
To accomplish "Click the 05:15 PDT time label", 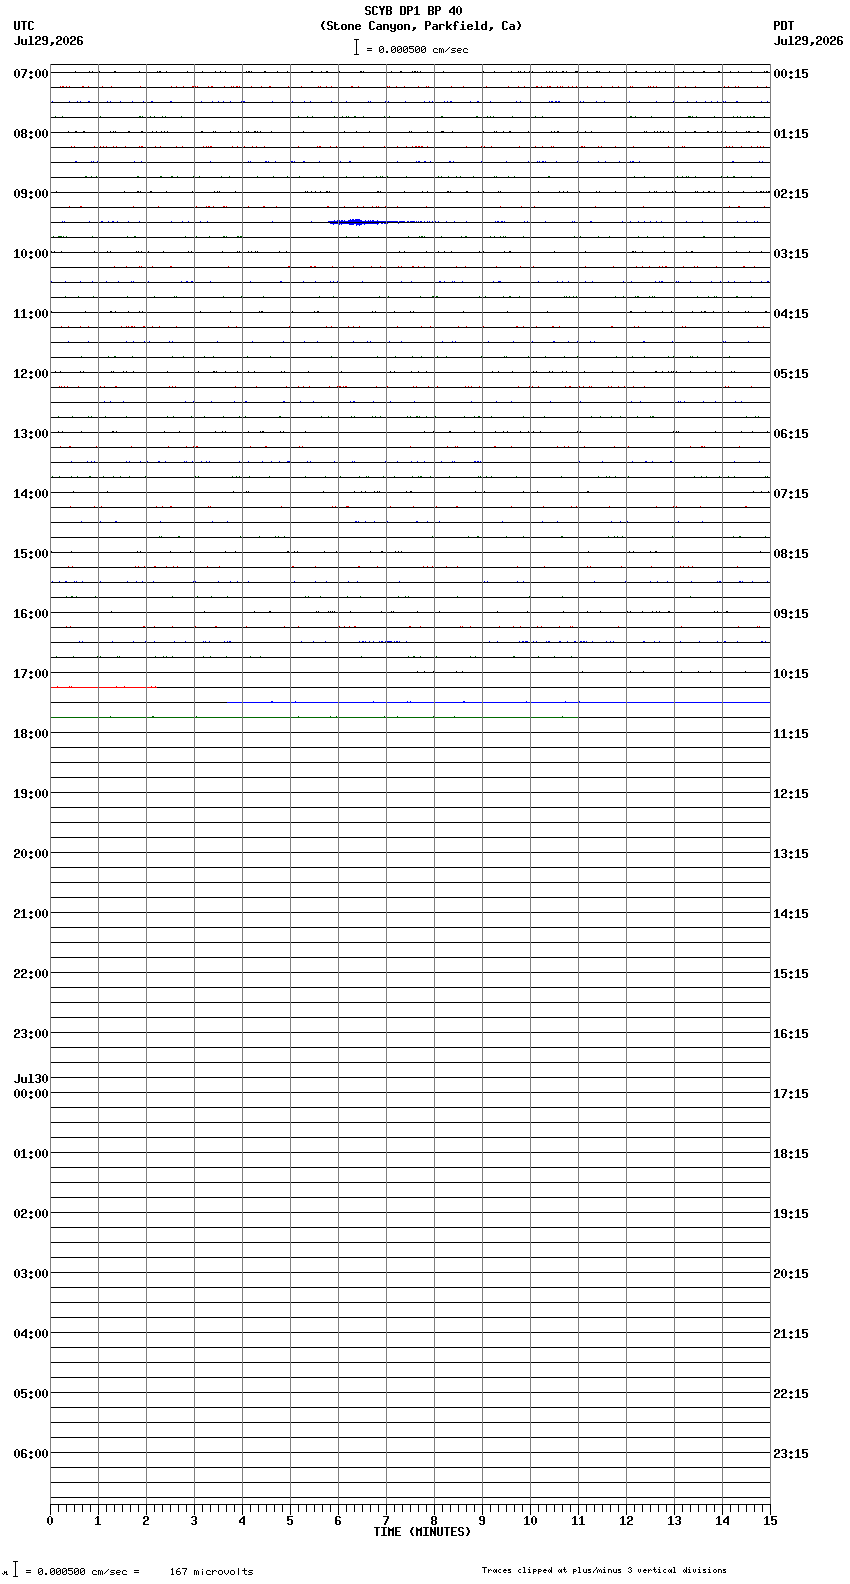I will click(791, 374).
